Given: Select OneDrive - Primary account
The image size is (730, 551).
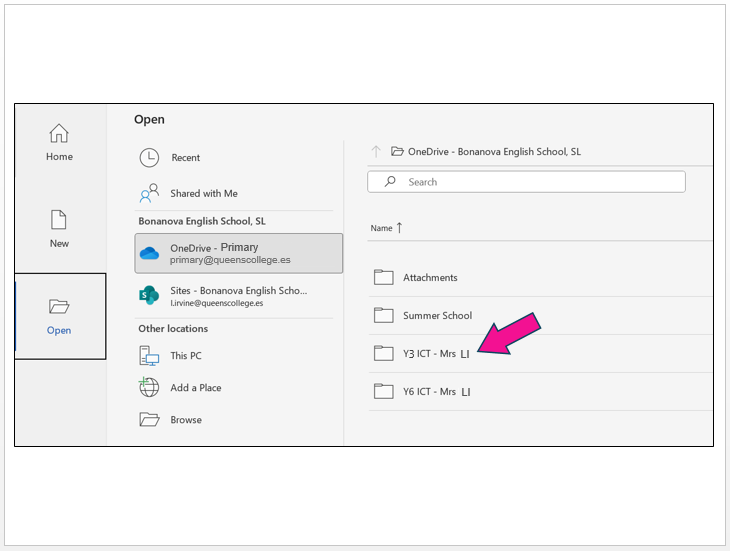Looking at the screenshot, I should [x=239, y=253].
